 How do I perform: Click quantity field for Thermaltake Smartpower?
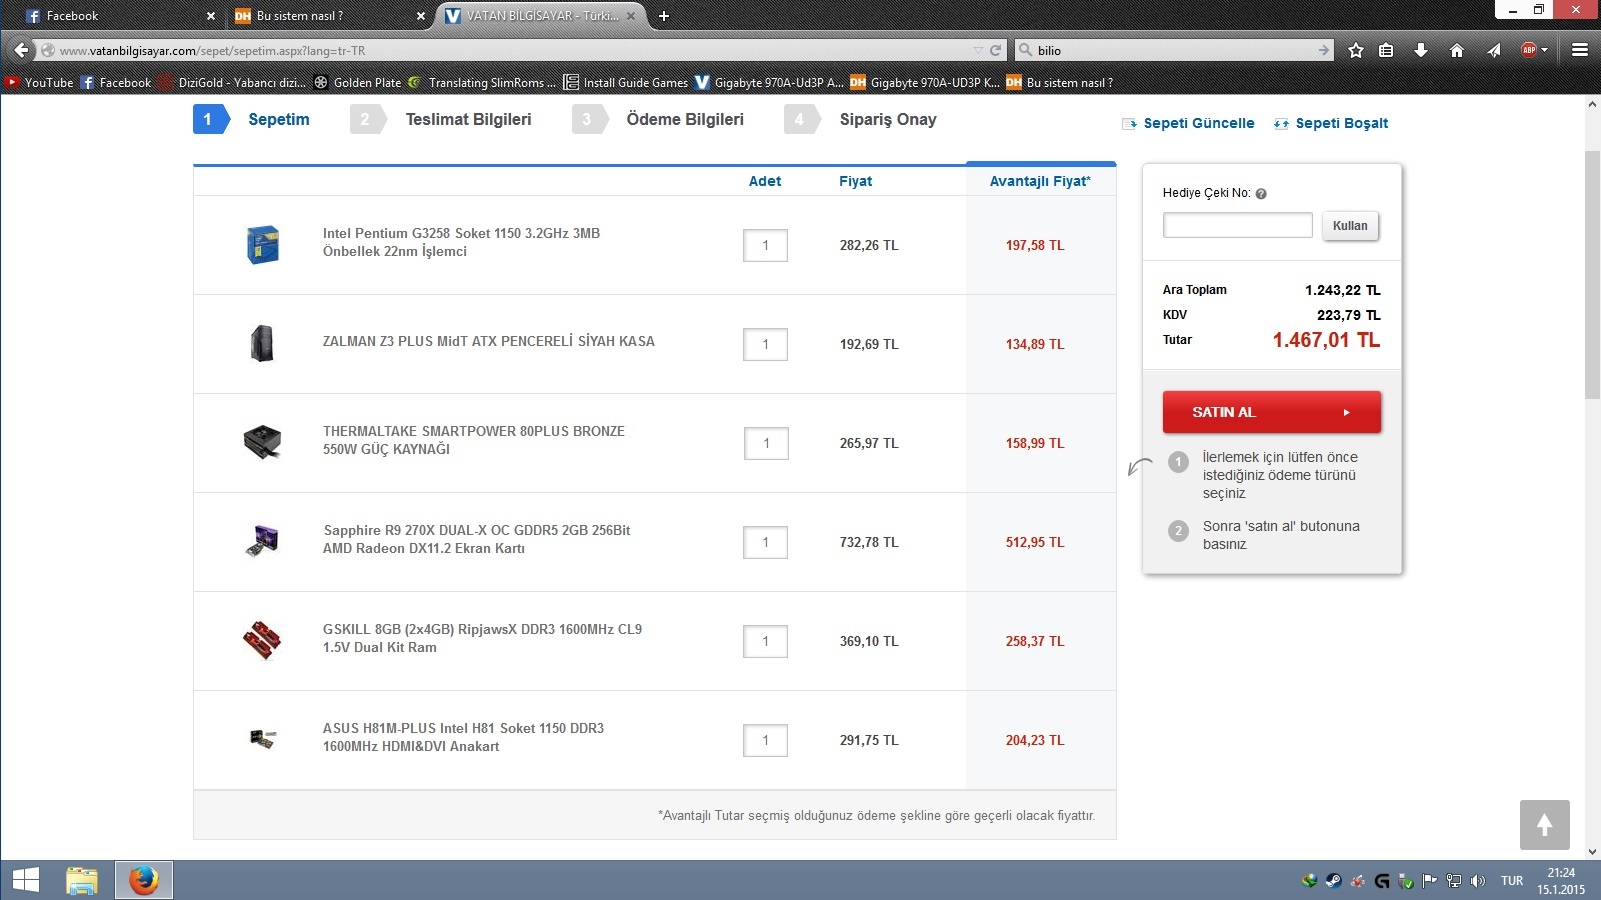(x=766, y=443)
